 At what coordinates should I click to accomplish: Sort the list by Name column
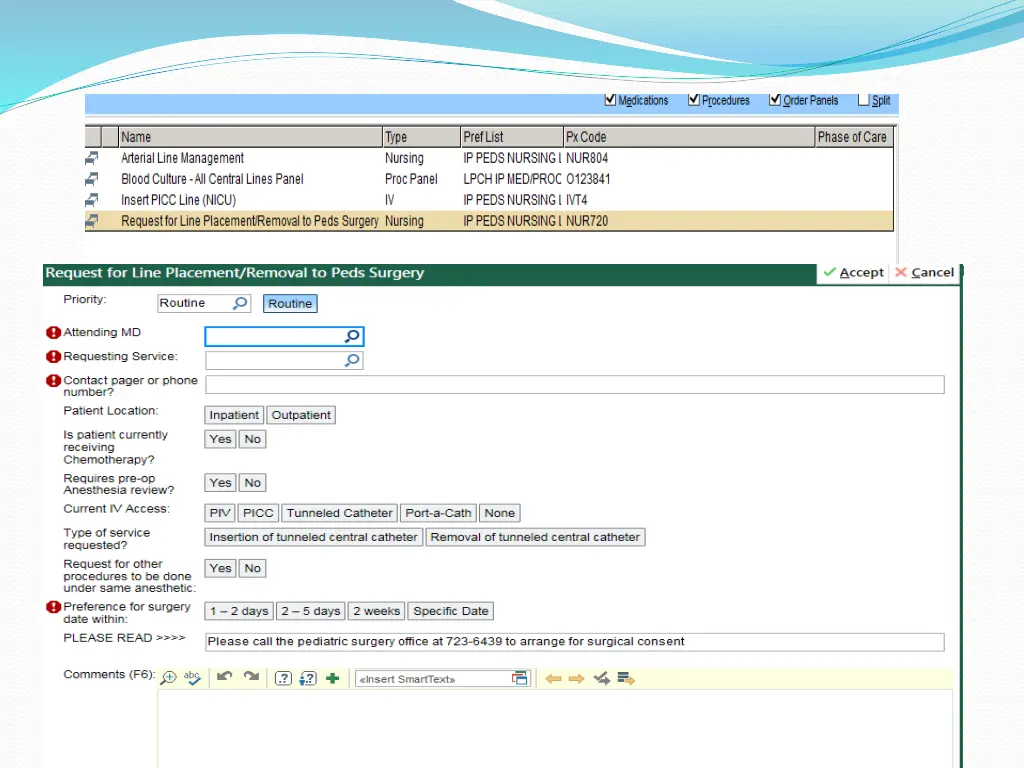[x=250, y=137]
